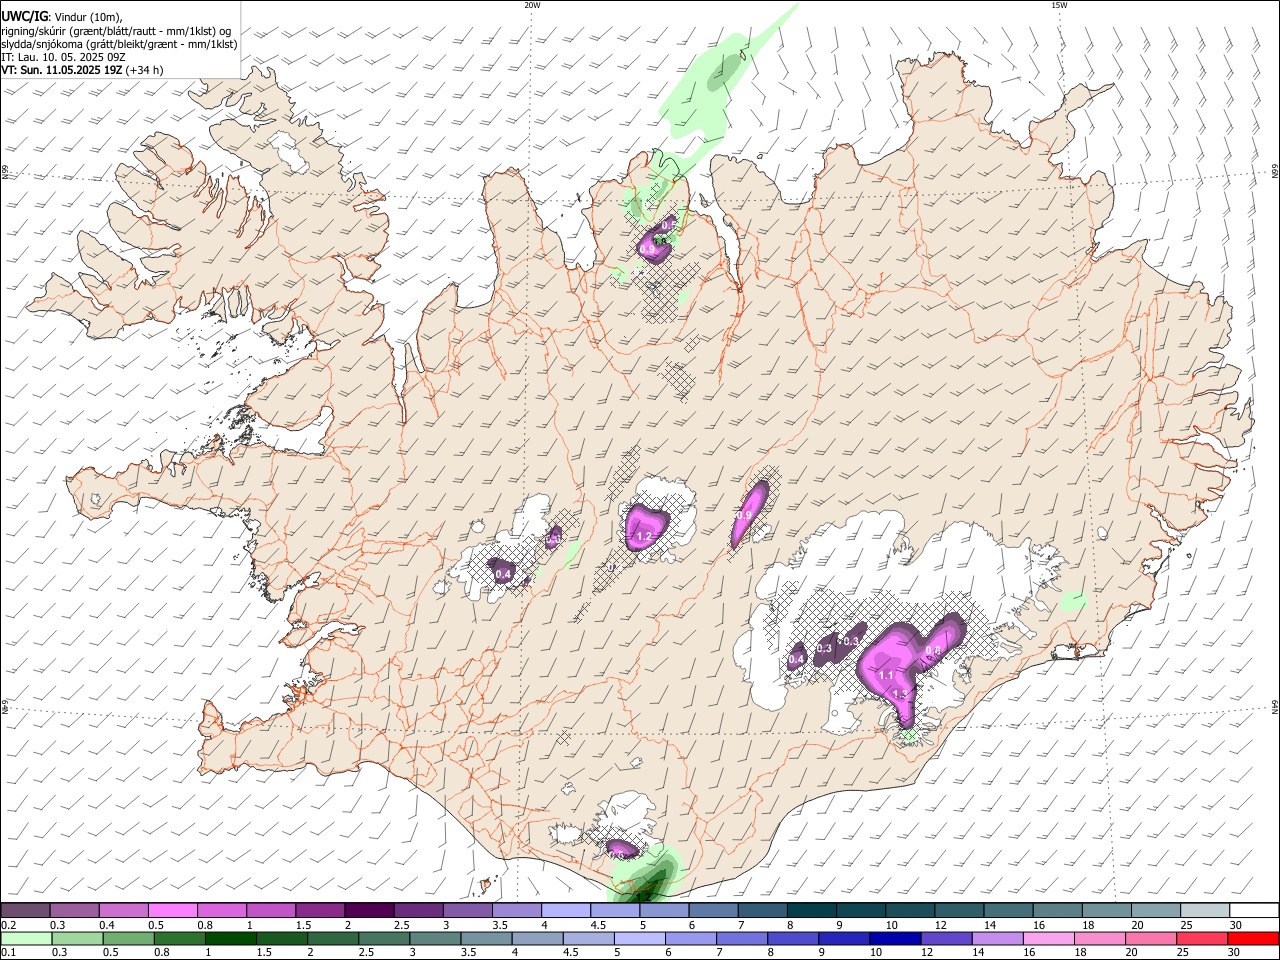Pick the pale gray snow swatch labeled 25

coord(1206,910)
